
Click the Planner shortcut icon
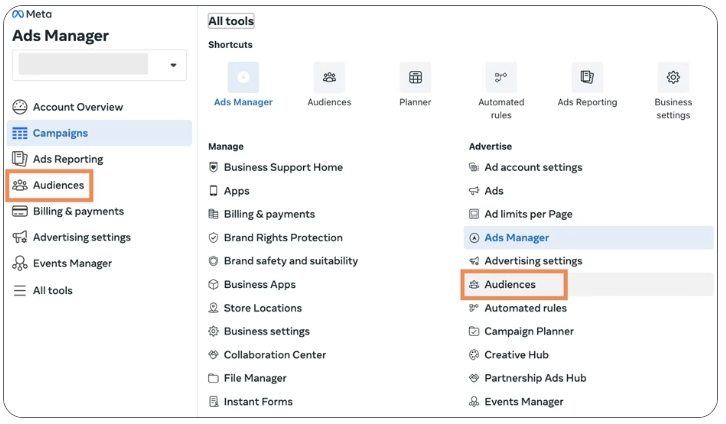(415, 77)
